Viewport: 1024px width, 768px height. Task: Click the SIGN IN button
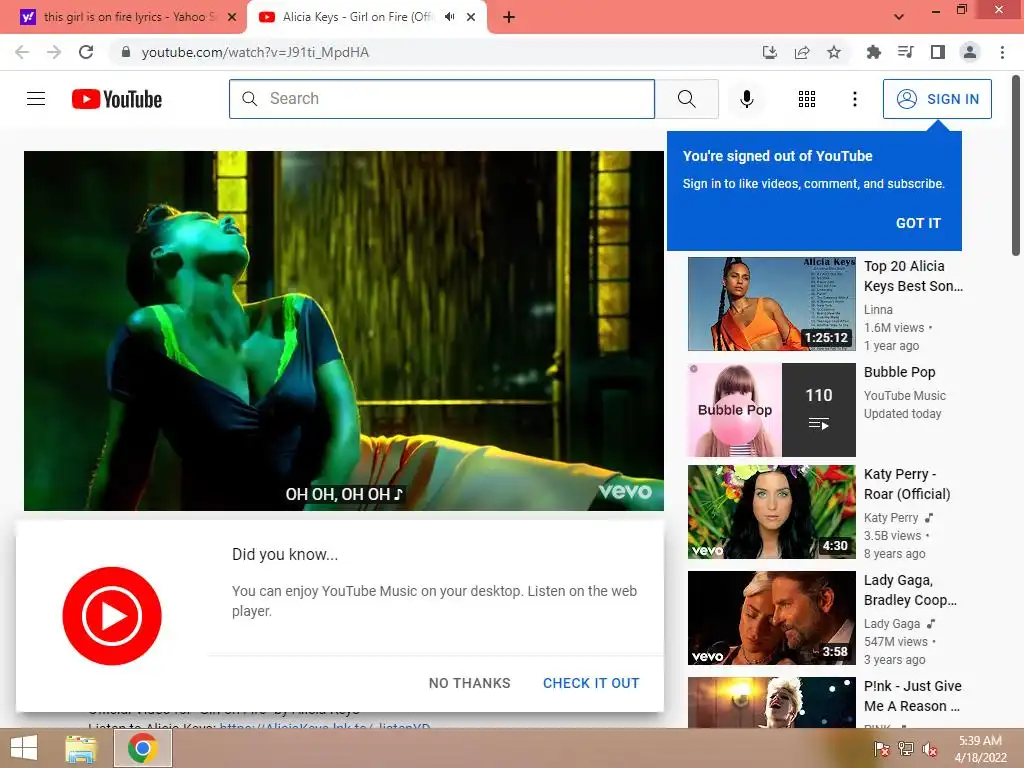[x=937, y=99]
